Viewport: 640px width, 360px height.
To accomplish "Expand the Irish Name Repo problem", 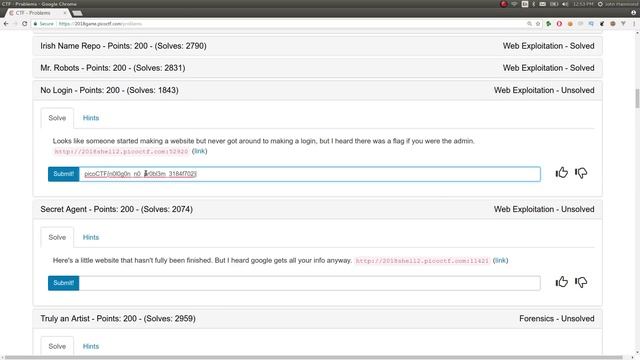I will coord(317,46).
